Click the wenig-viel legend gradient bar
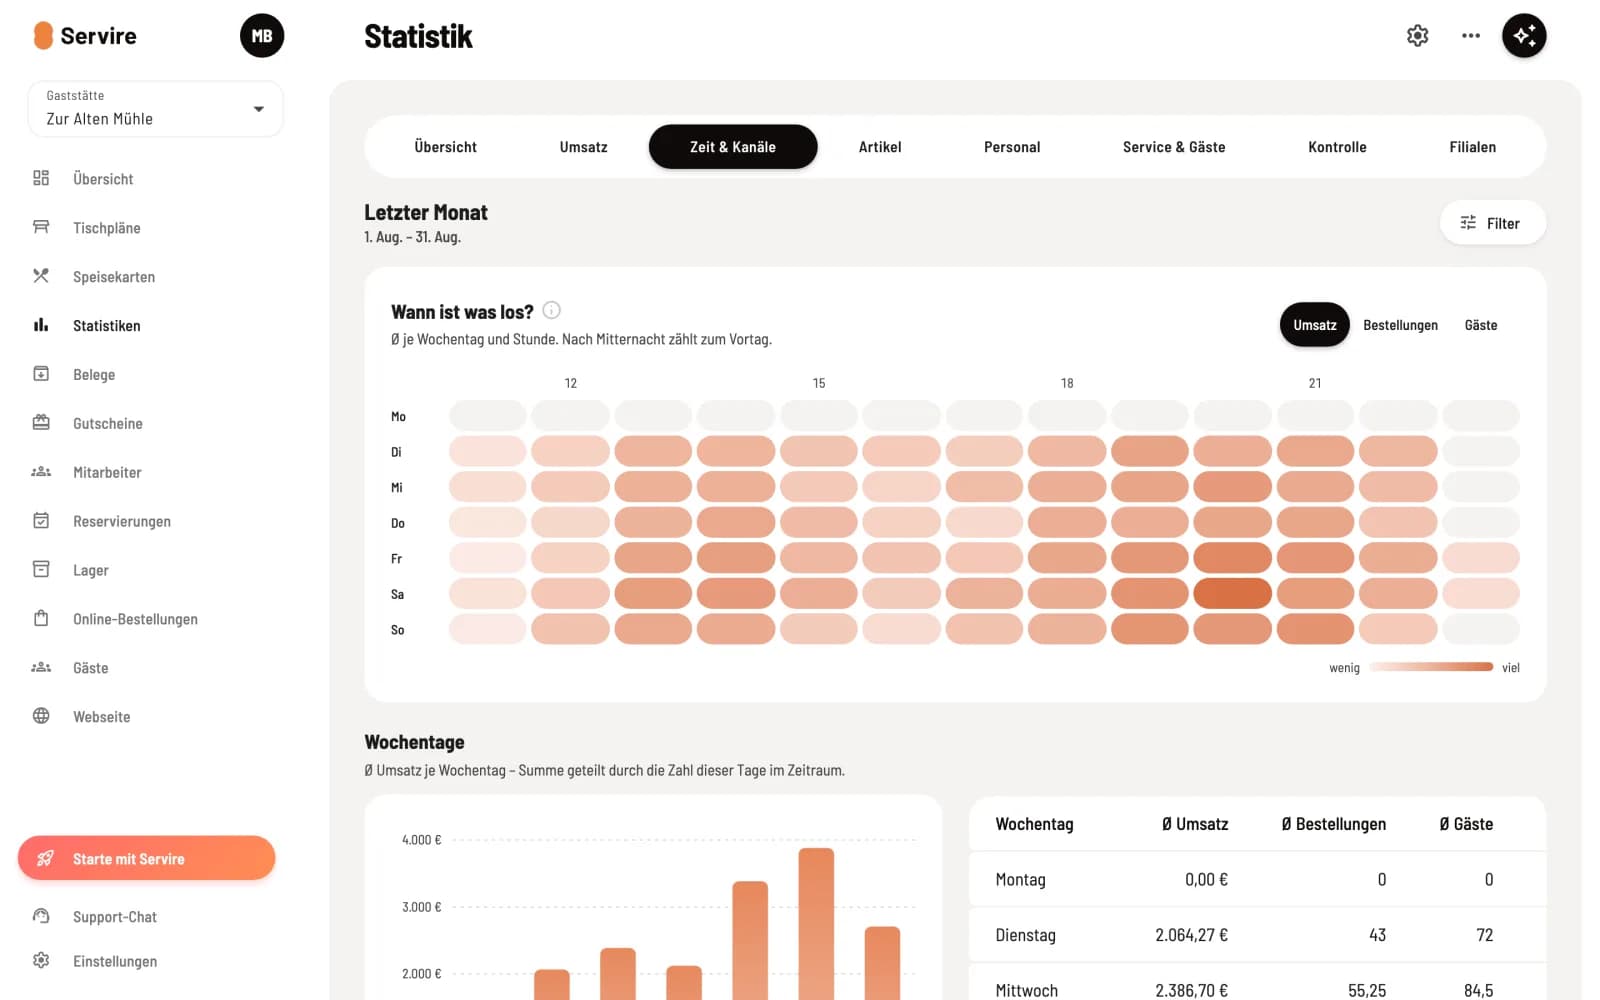Screen dimensions: 1600x1000 [1431, 667]
